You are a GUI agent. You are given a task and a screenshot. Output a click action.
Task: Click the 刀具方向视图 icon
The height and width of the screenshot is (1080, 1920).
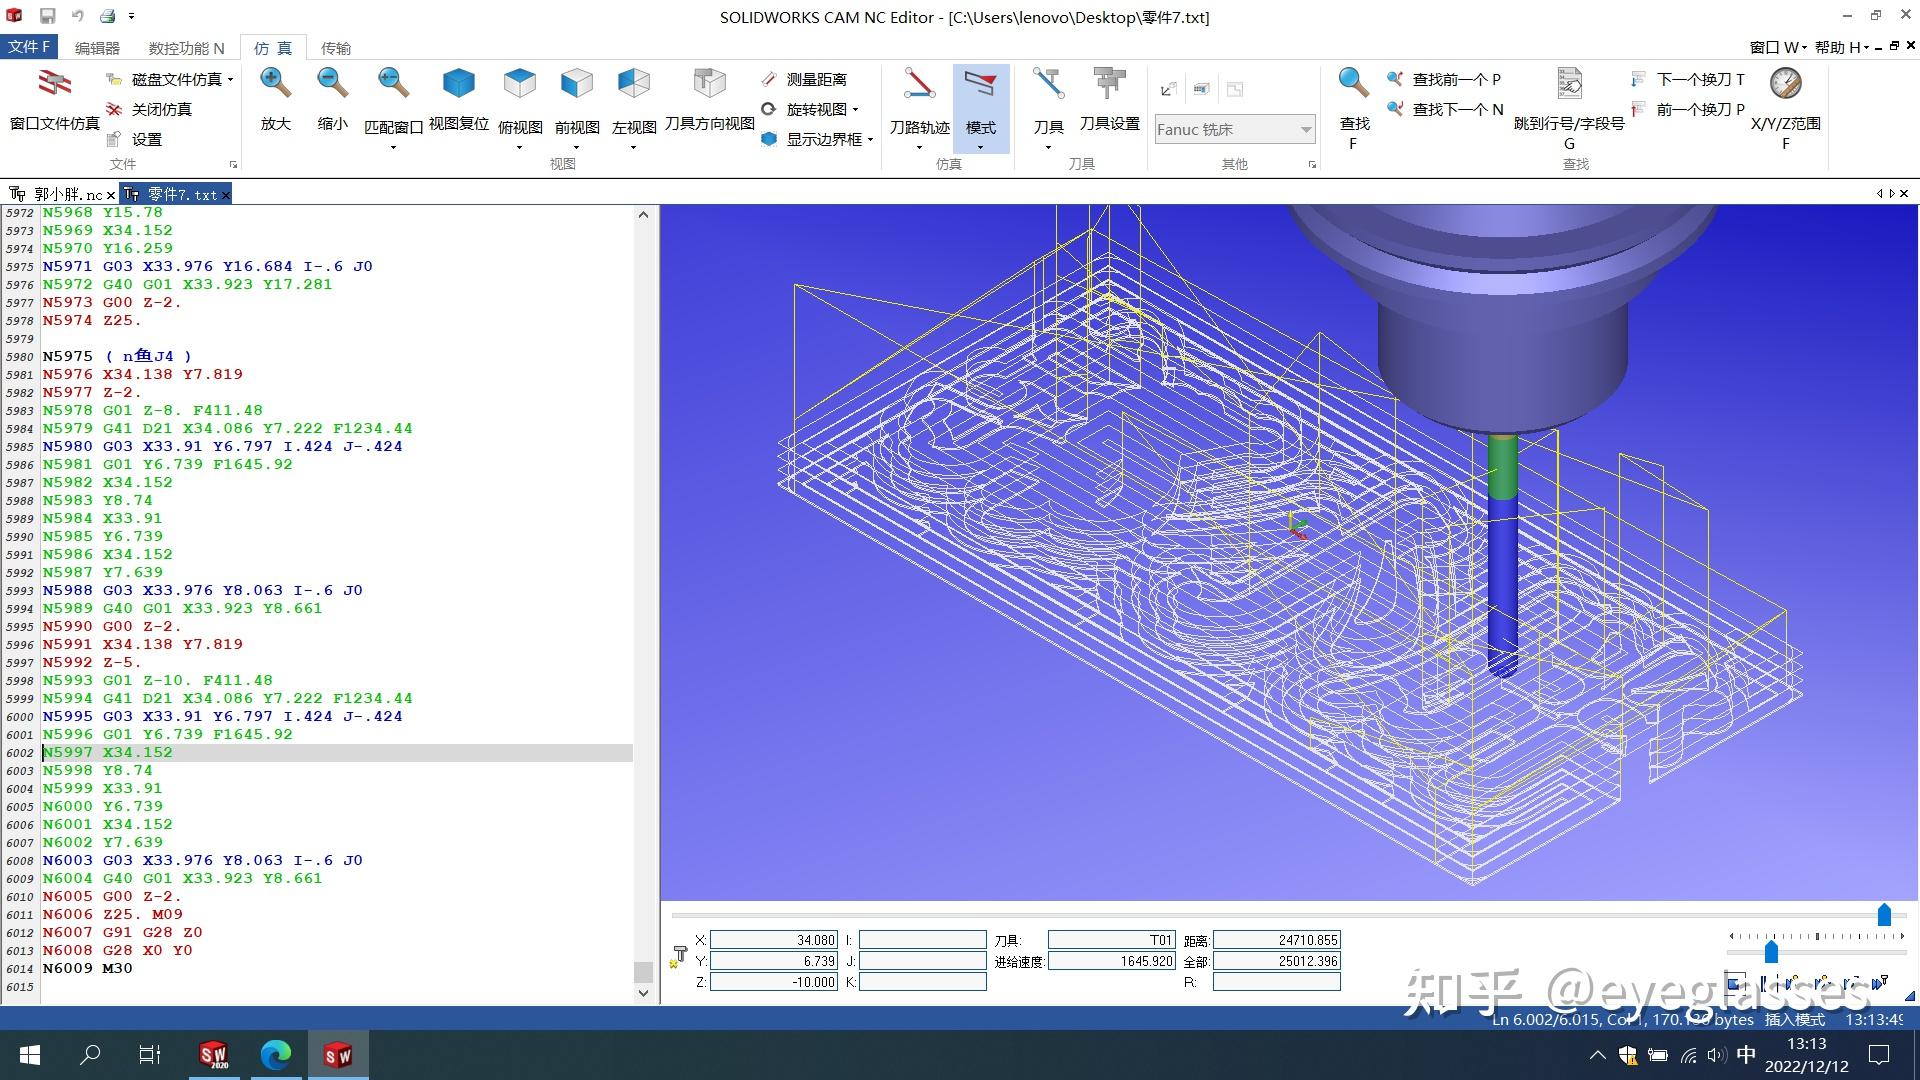click(x=709, y=84)
